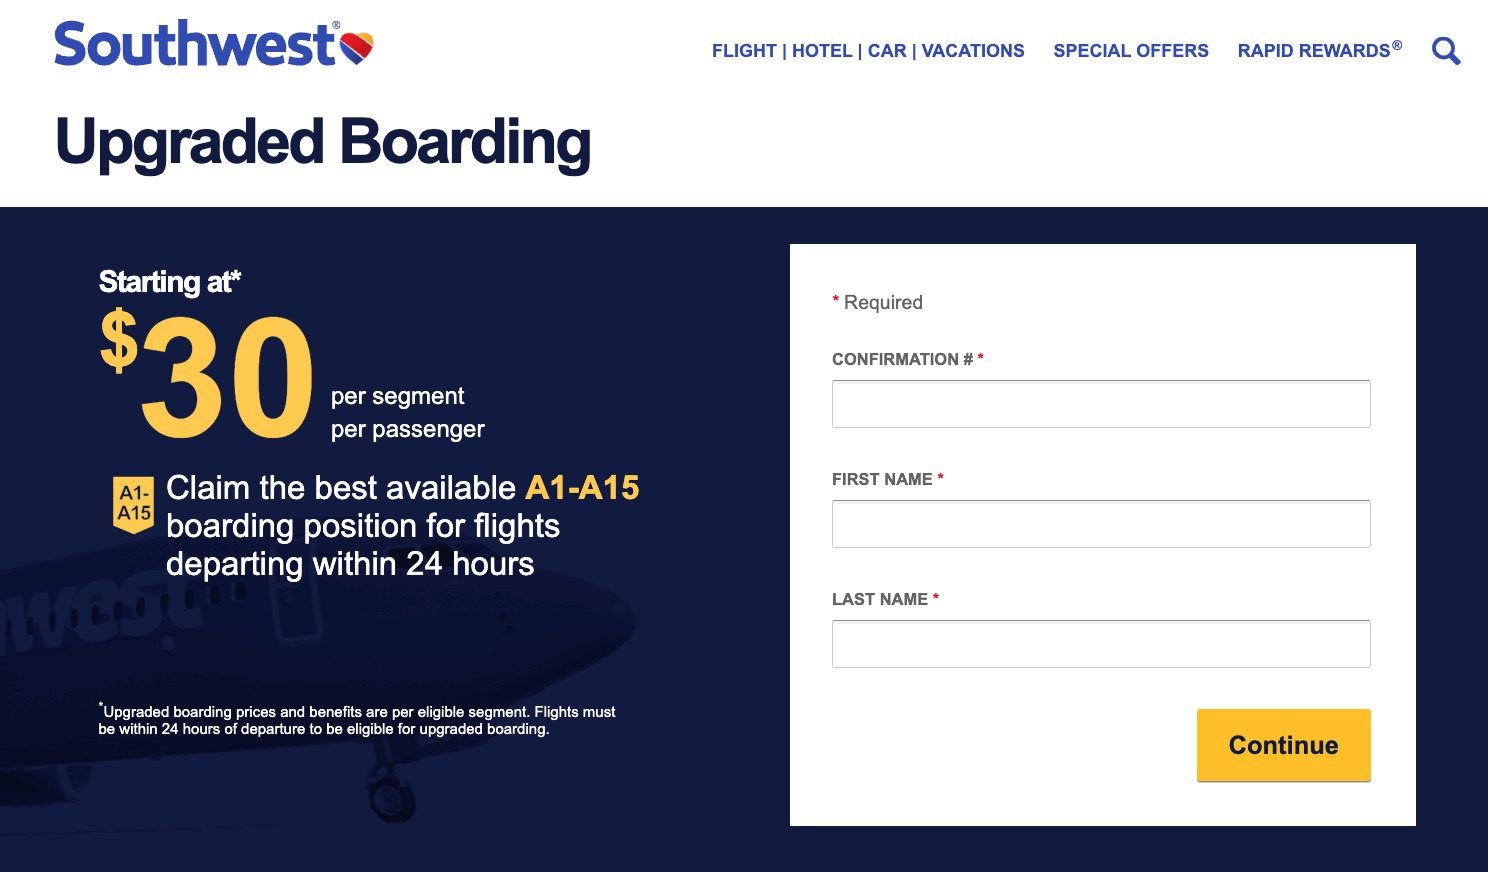
Task: Click the Required asterisk legend text
Action: [x=877, y=301]
